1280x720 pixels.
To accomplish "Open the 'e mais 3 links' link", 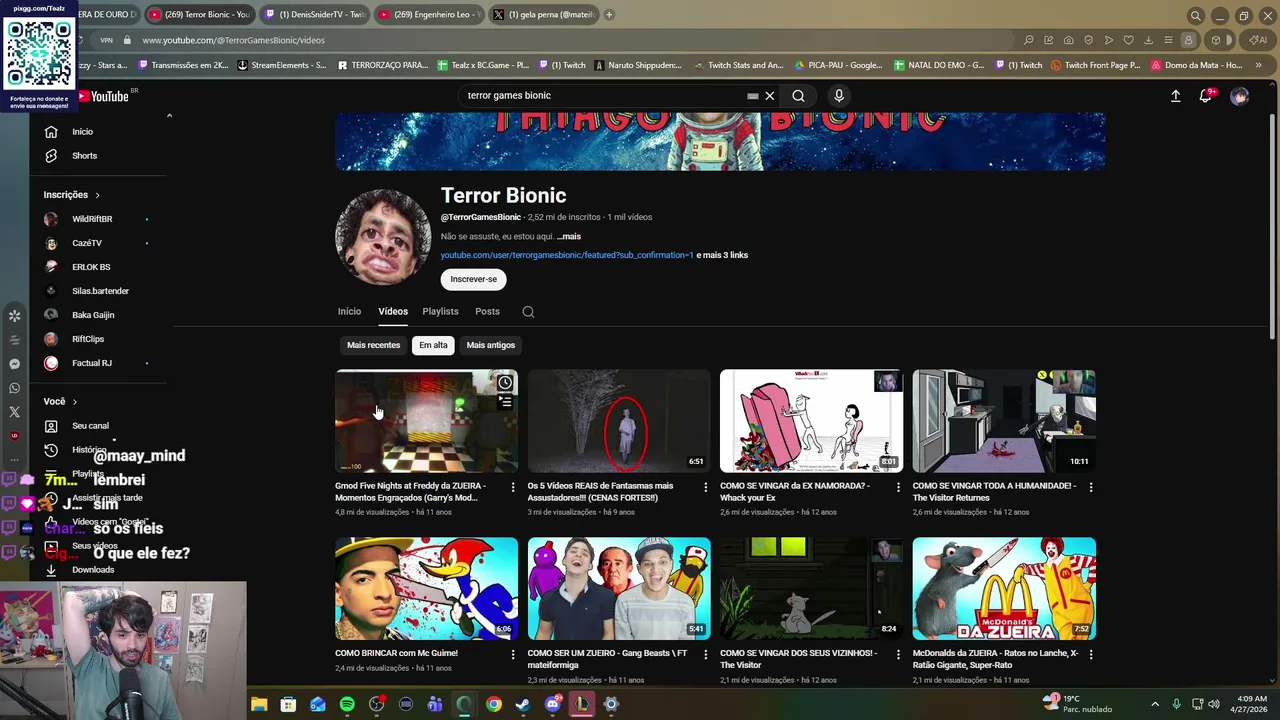I will pos(722,255).
